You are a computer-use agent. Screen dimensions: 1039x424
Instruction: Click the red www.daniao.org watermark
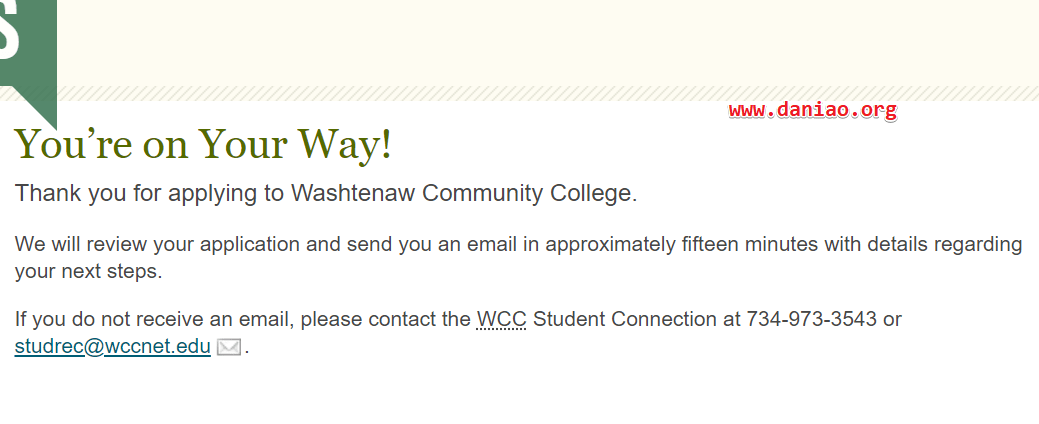point(813,111)
